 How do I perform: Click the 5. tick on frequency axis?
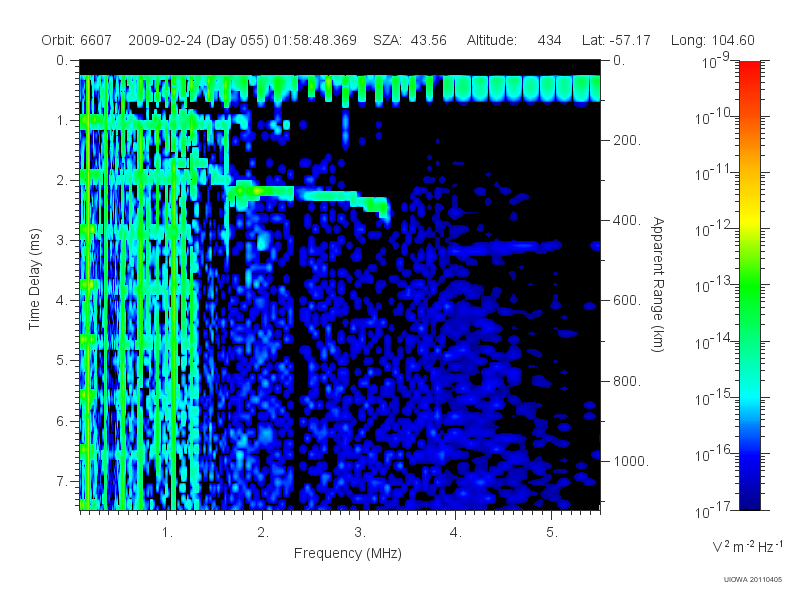552,533
